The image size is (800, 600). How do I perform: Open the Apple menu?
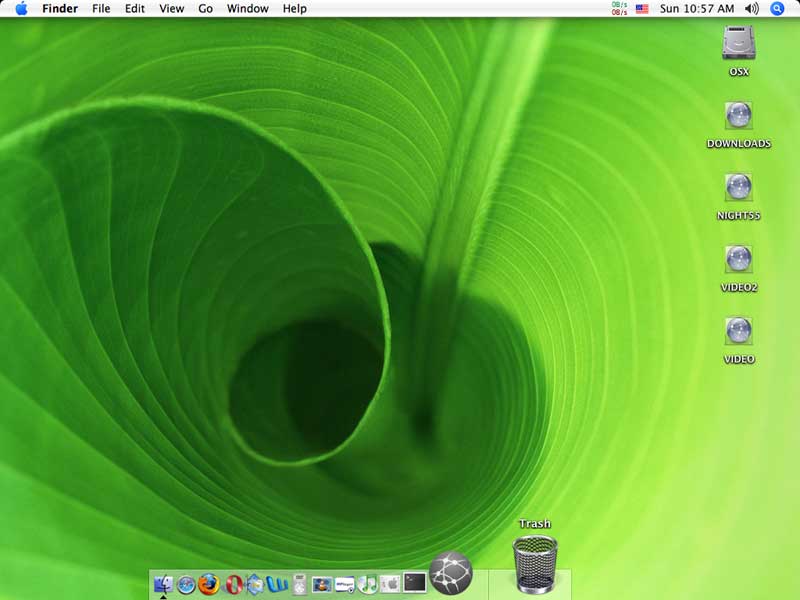(21, 9)
